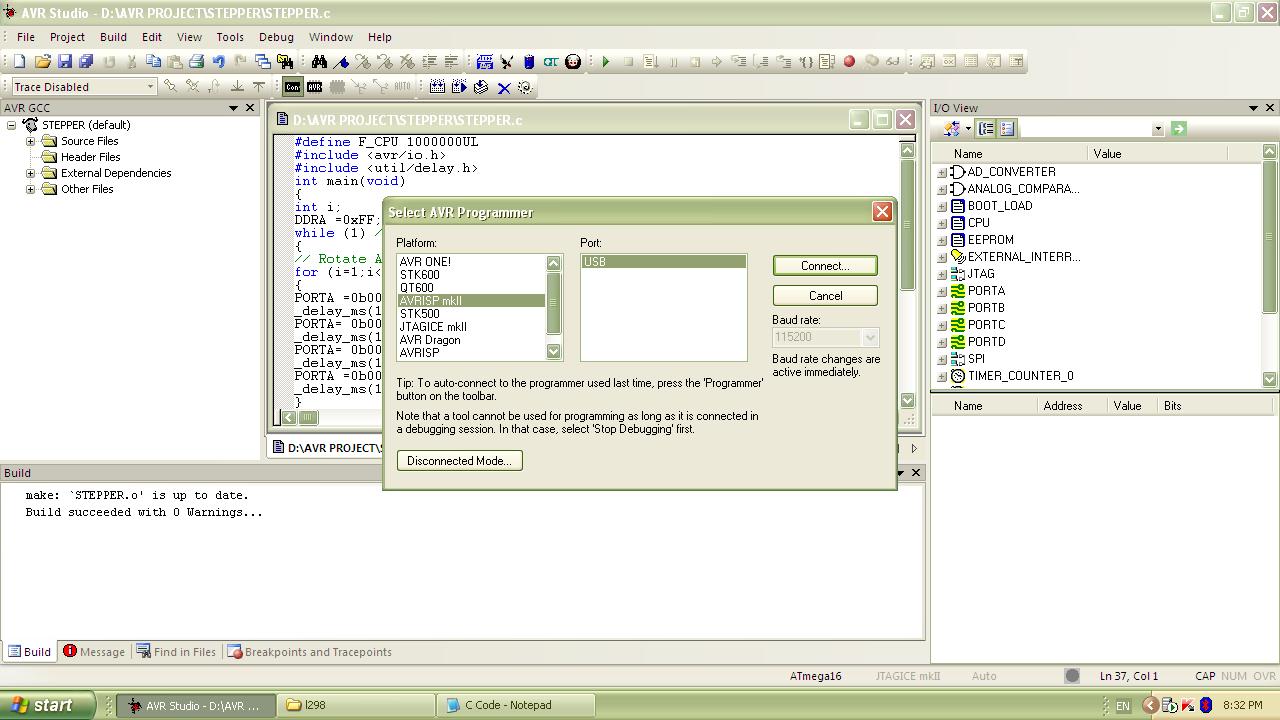Viewport: 1280px width, 720px height.
Task: Click the EN language indicator in tray
Action: [x=1123, y=706]
